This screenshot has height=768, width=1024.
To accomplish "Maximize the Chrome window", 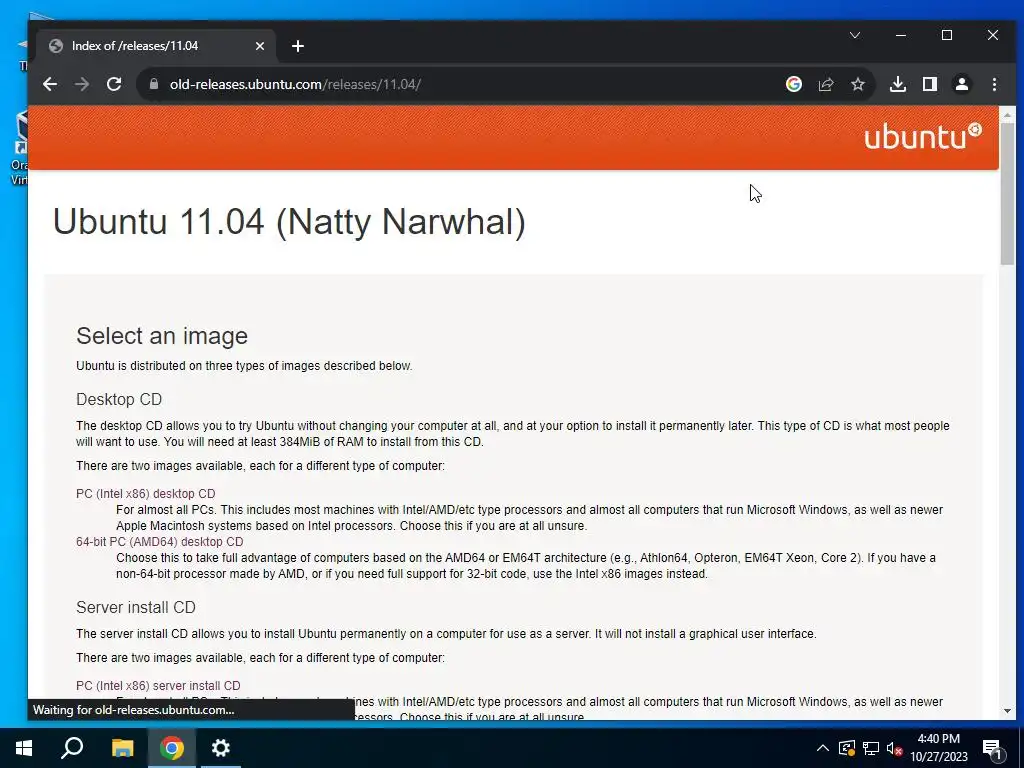I will [947, 35].
